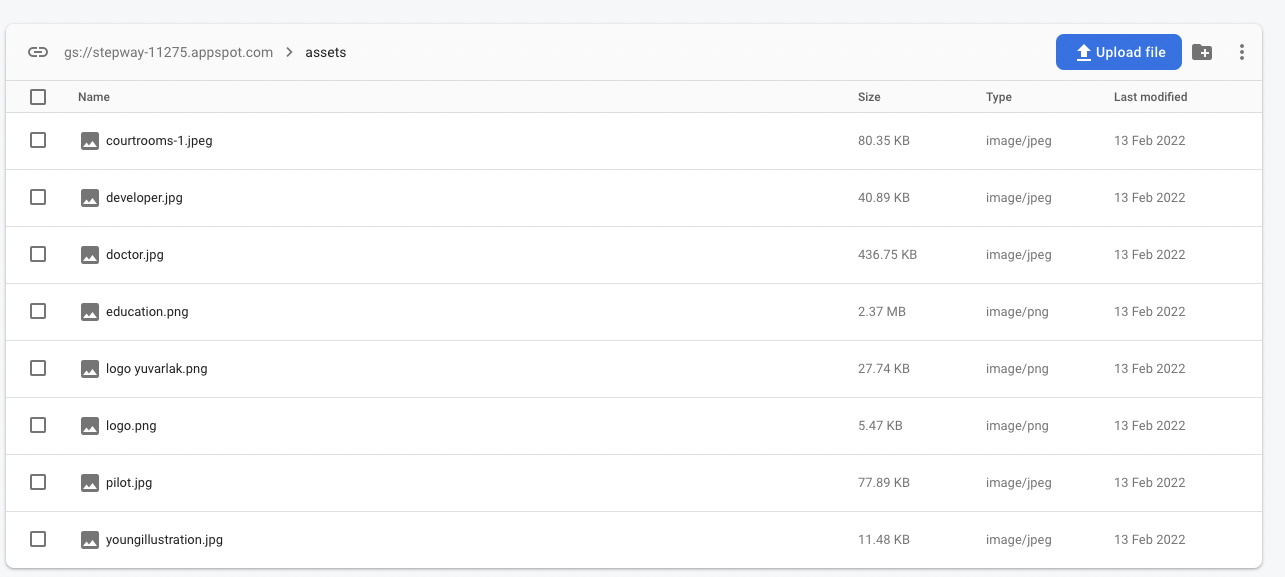
Task: Click the date in pilot.jpg row
Action: [x=1150, y=483]
